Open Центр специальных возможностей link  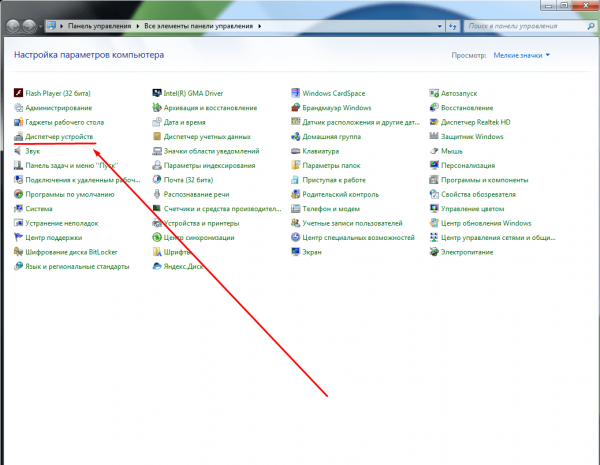pos(359,237)
